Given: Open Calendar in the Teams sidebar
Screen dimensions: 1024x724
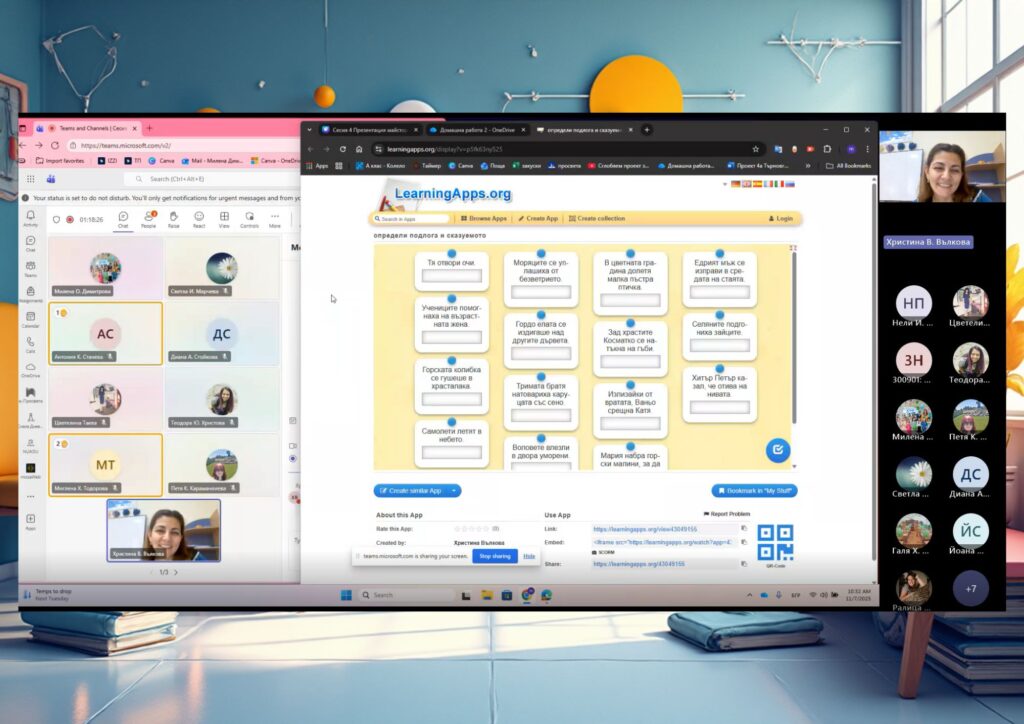Looking at the screenshot, I should [x=31, y=318].
